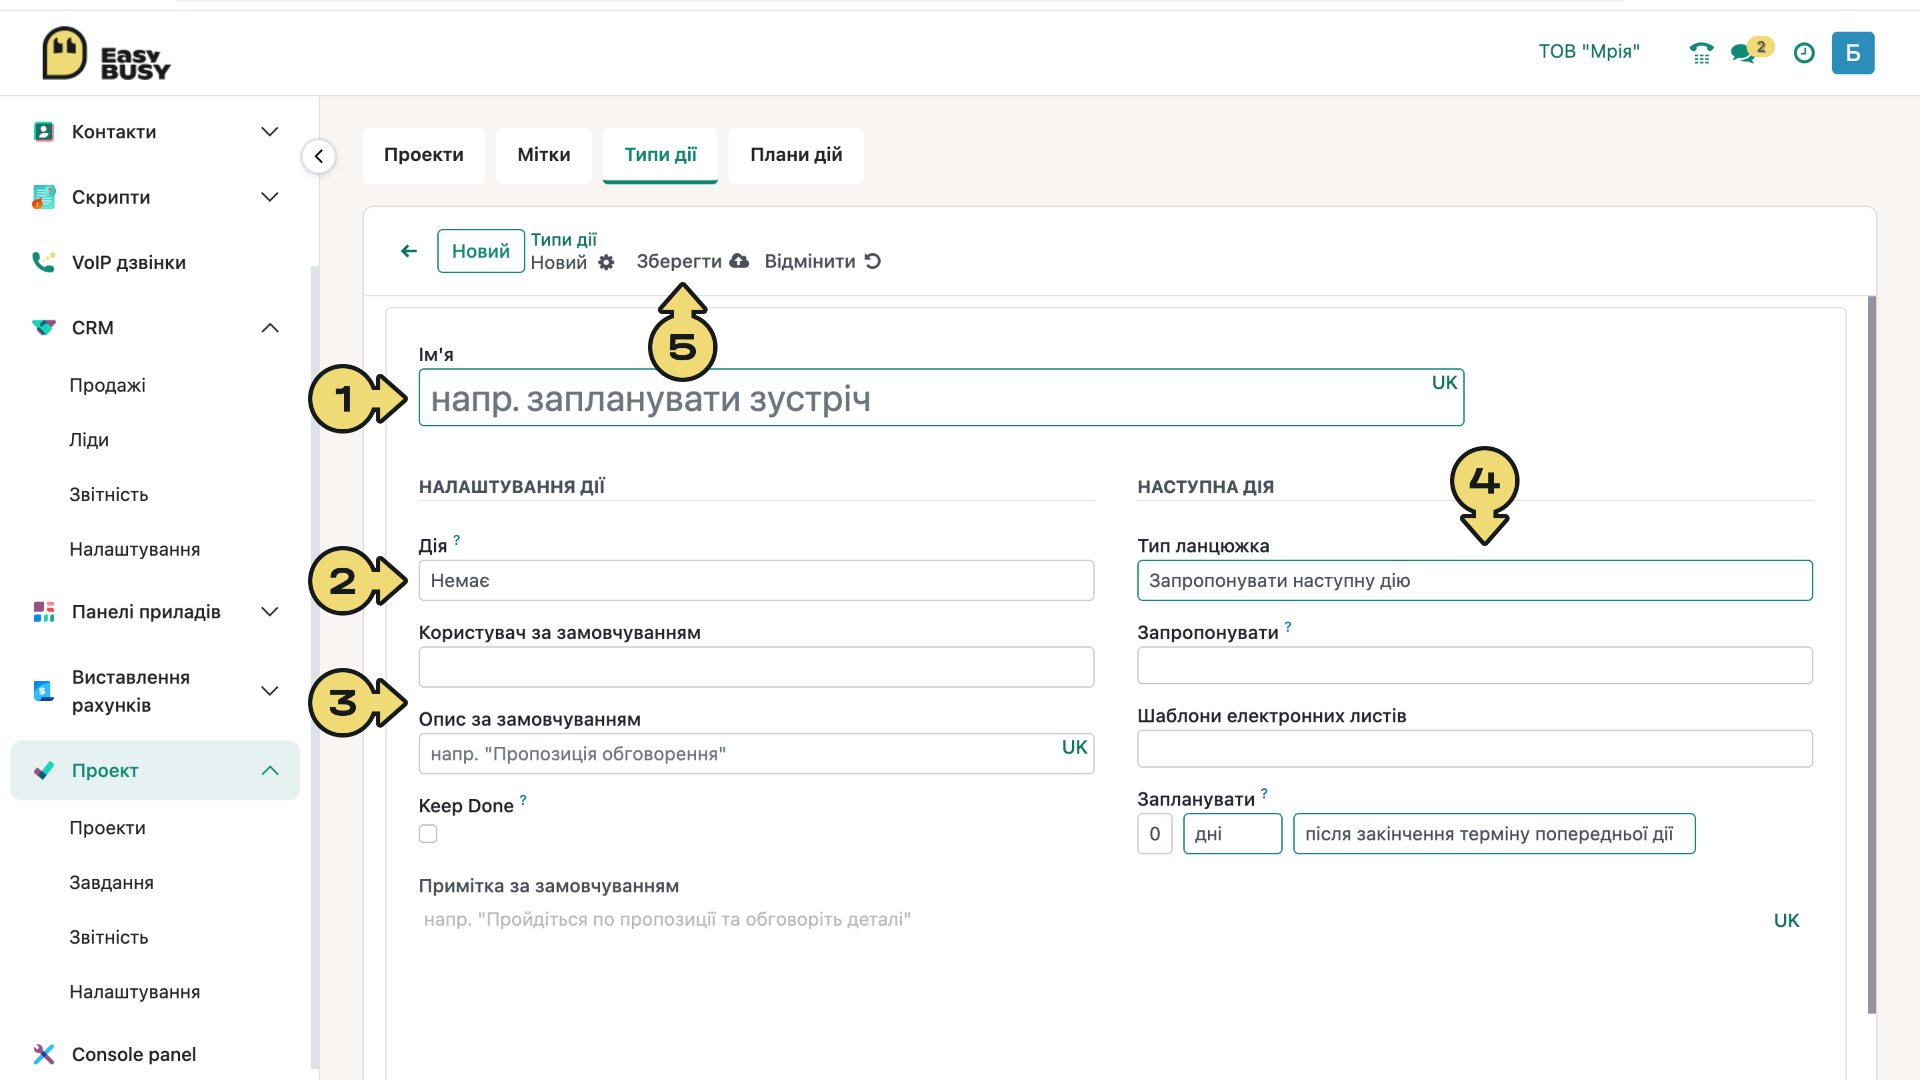
Task: Click the phone dialer icon in header
Action: tap(1701, 53)
